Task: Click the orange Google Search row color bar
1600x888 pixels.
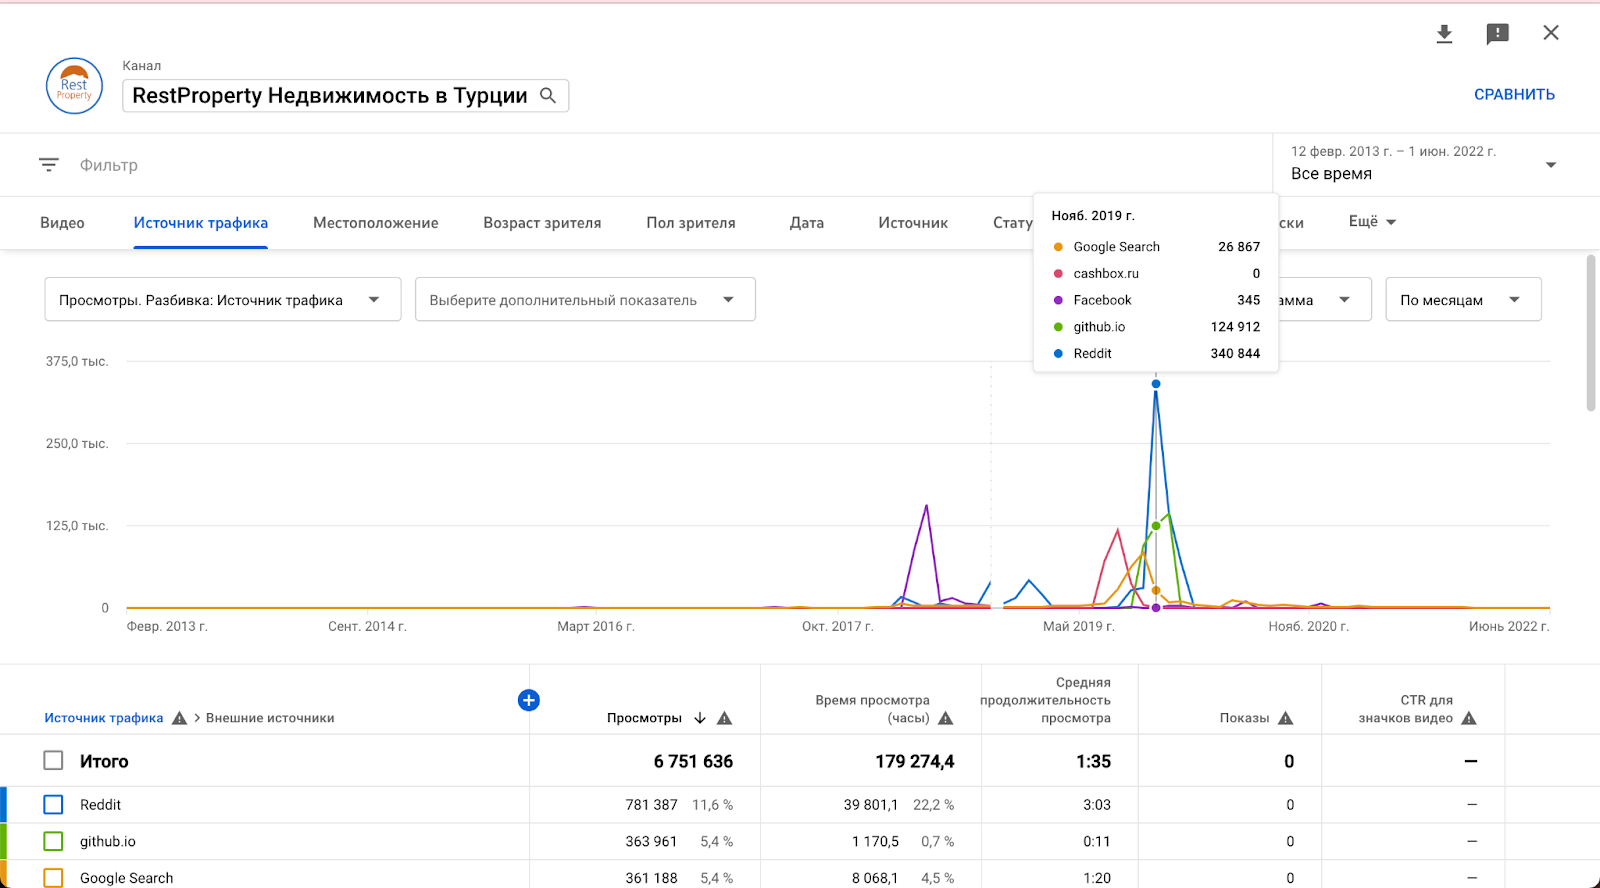Action: (3, 875)
